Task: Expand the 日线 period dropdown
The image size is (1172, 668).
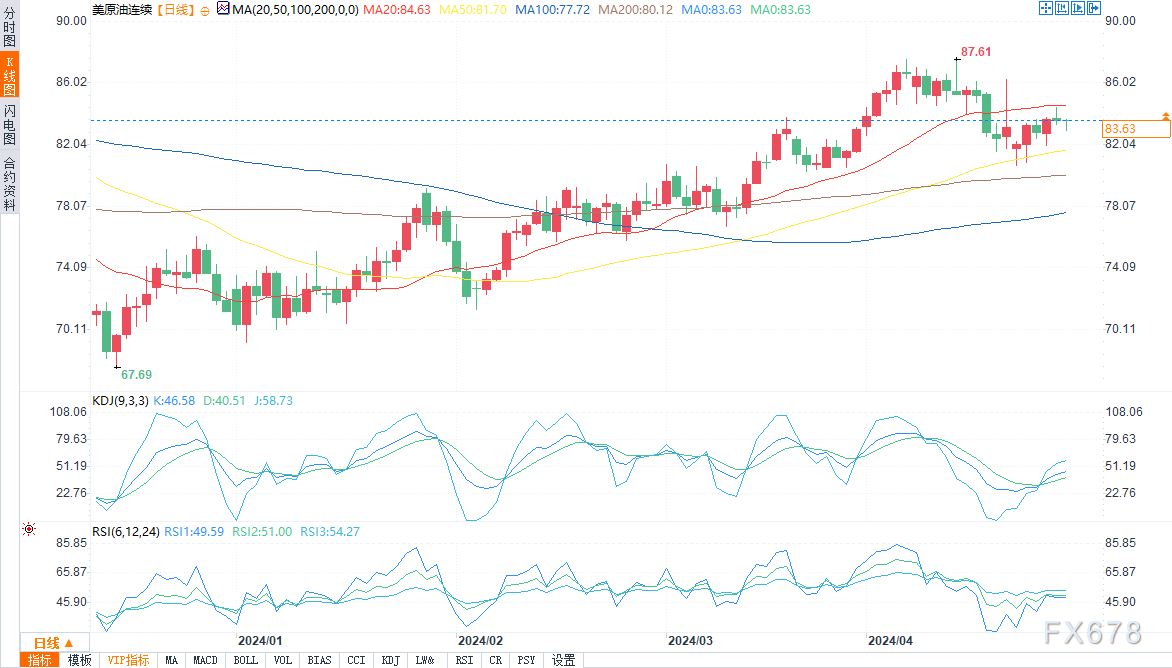Action: tap(46, 643)
